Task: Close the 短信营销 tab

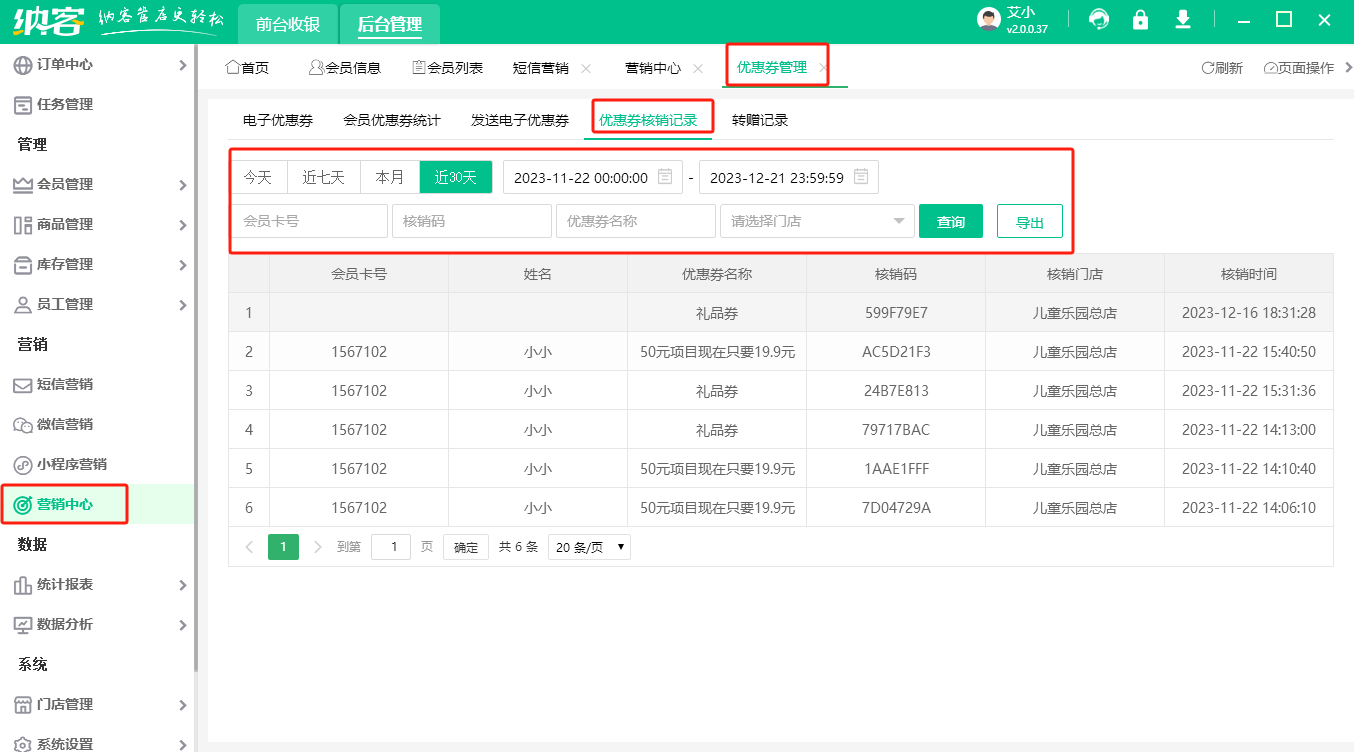Action: coord(586,68)
